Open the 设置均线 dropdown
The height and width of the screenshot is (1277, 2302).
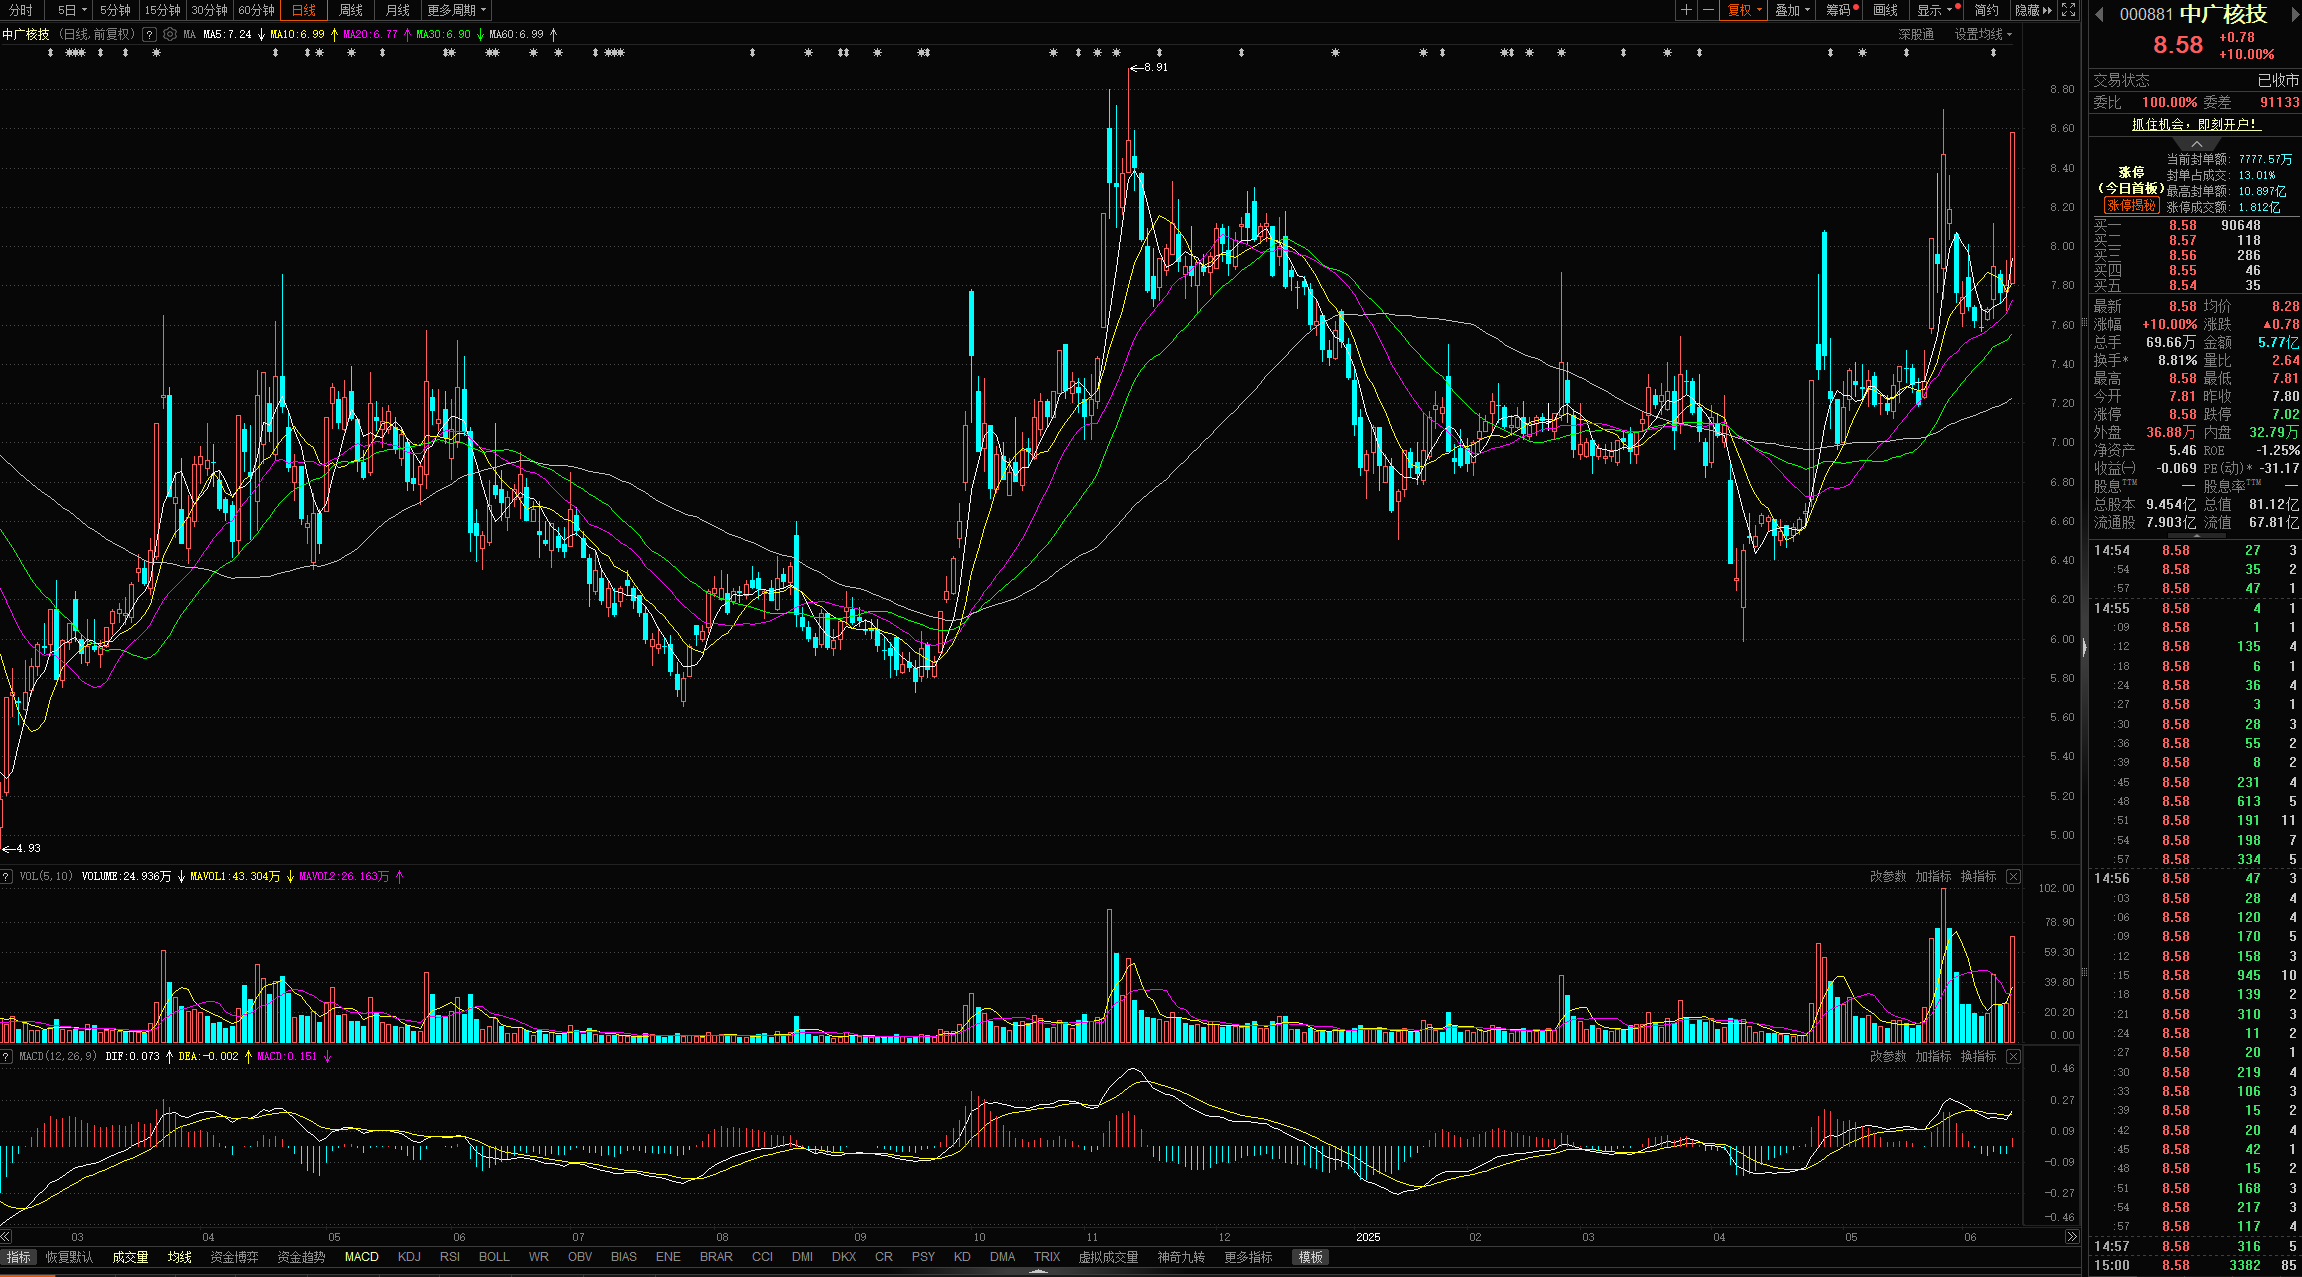[1983, 34]
